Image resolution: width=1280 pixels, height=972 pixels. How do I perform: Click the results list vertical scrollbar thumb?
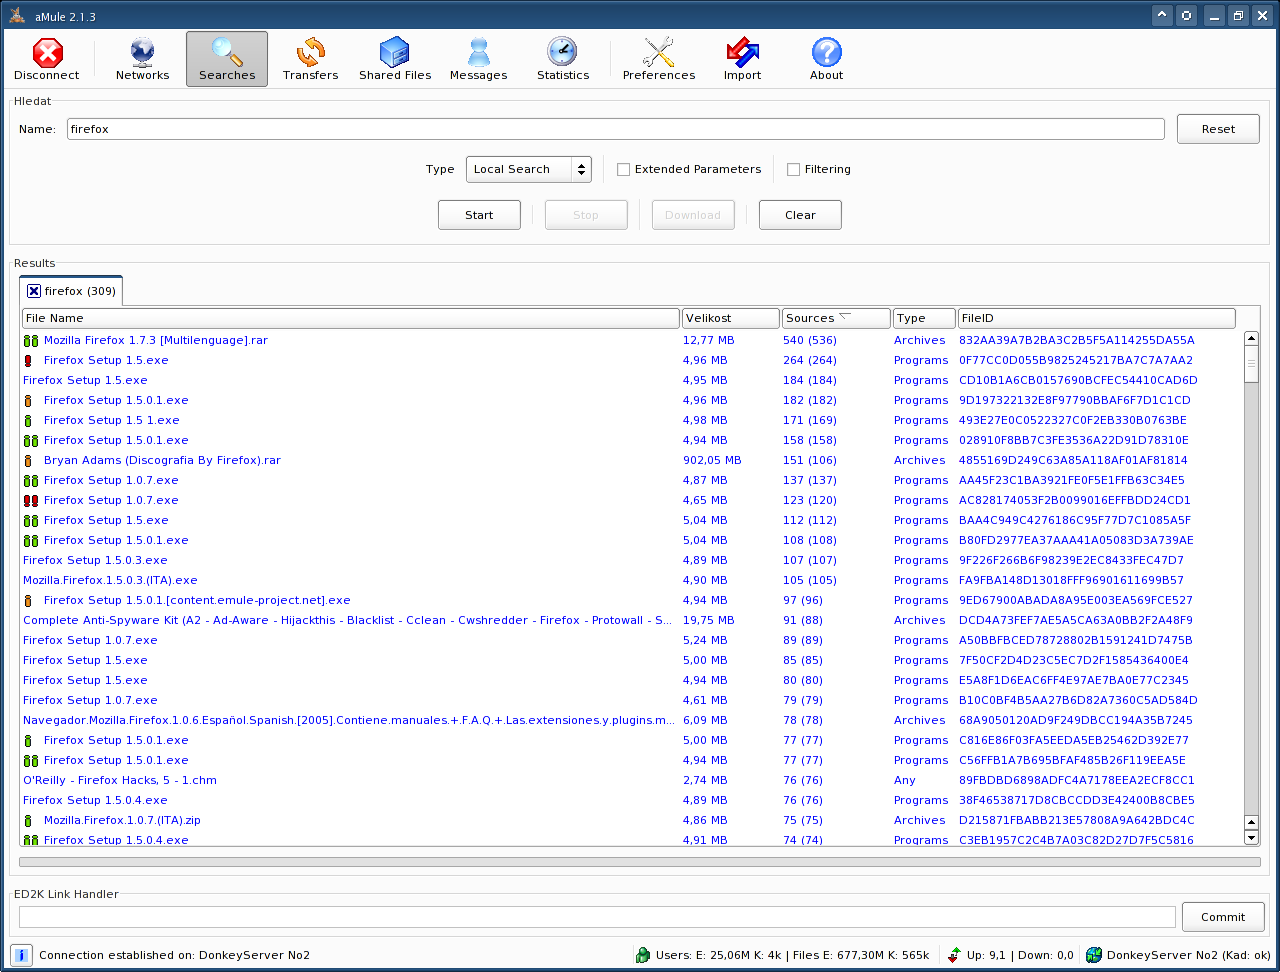pyautogui.click(x=1251, y=365)
